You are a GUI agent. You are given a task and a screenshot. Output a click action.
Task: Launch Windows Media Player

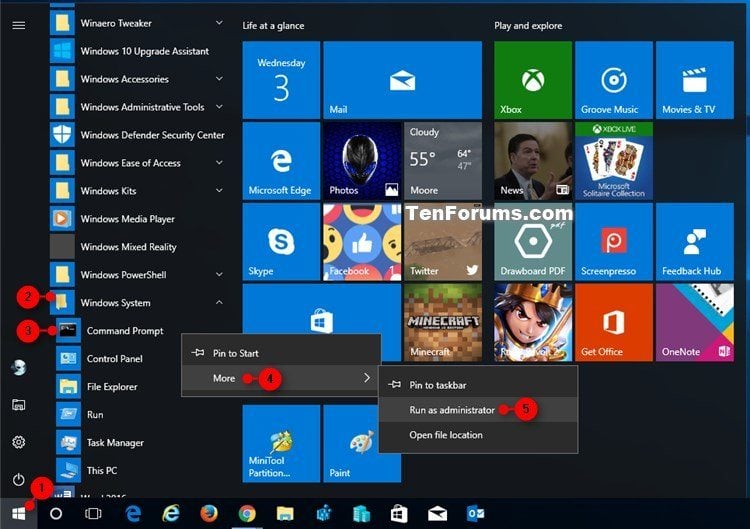coord(138,219)
